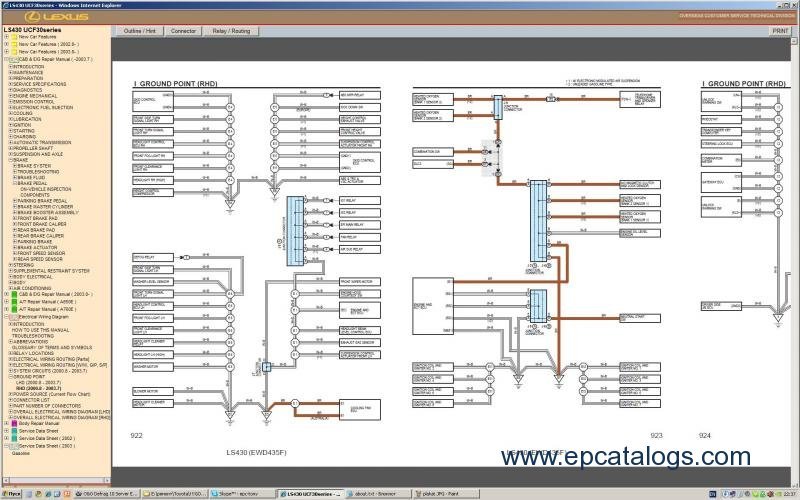The height and width of the screenshot is (500, 800).
Task: Expand the STEERING section
Action: coord(10,265)
